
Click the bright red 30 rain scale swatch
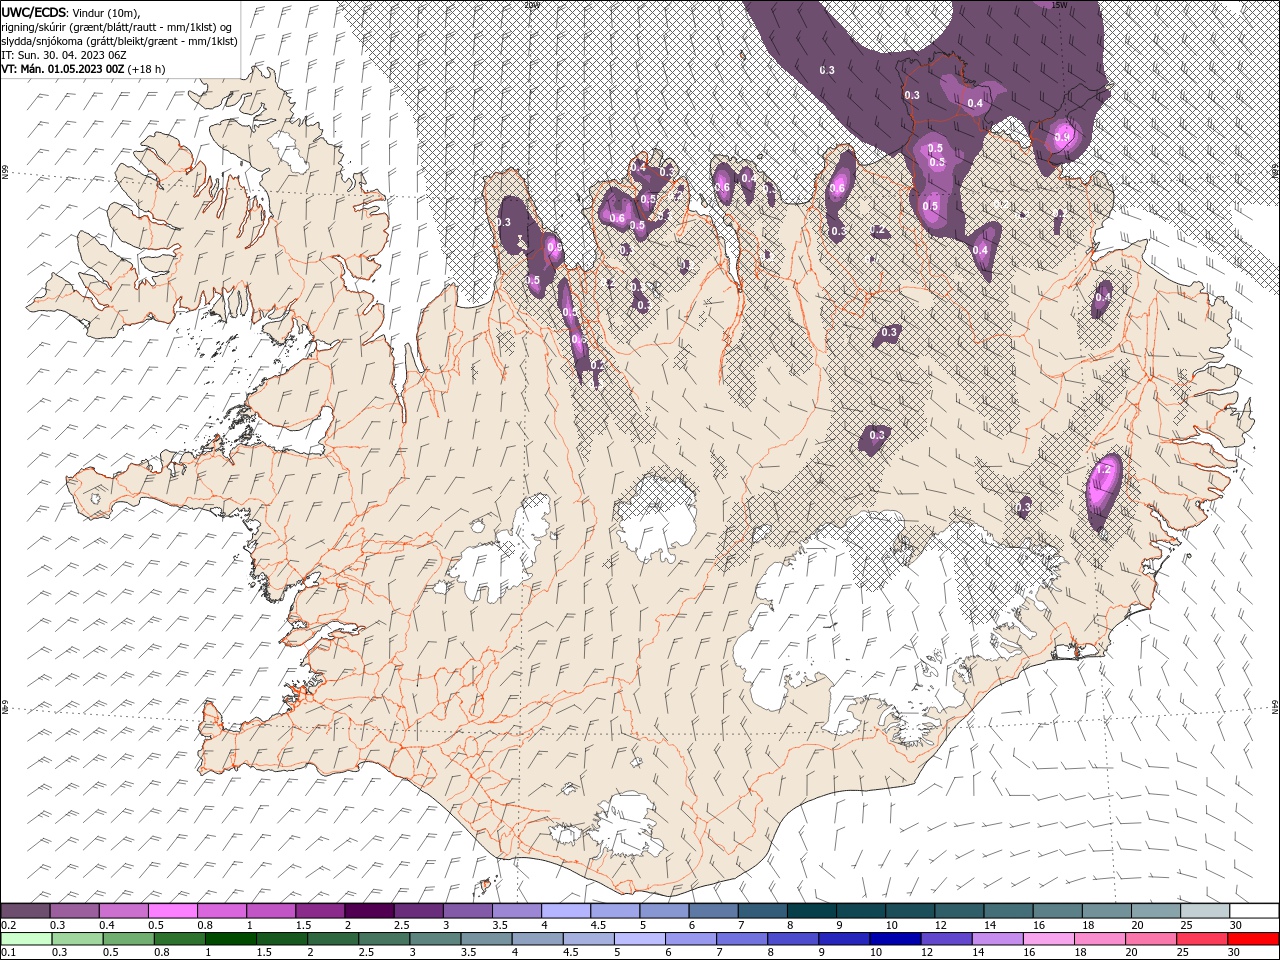click(x=1251, y=939)
